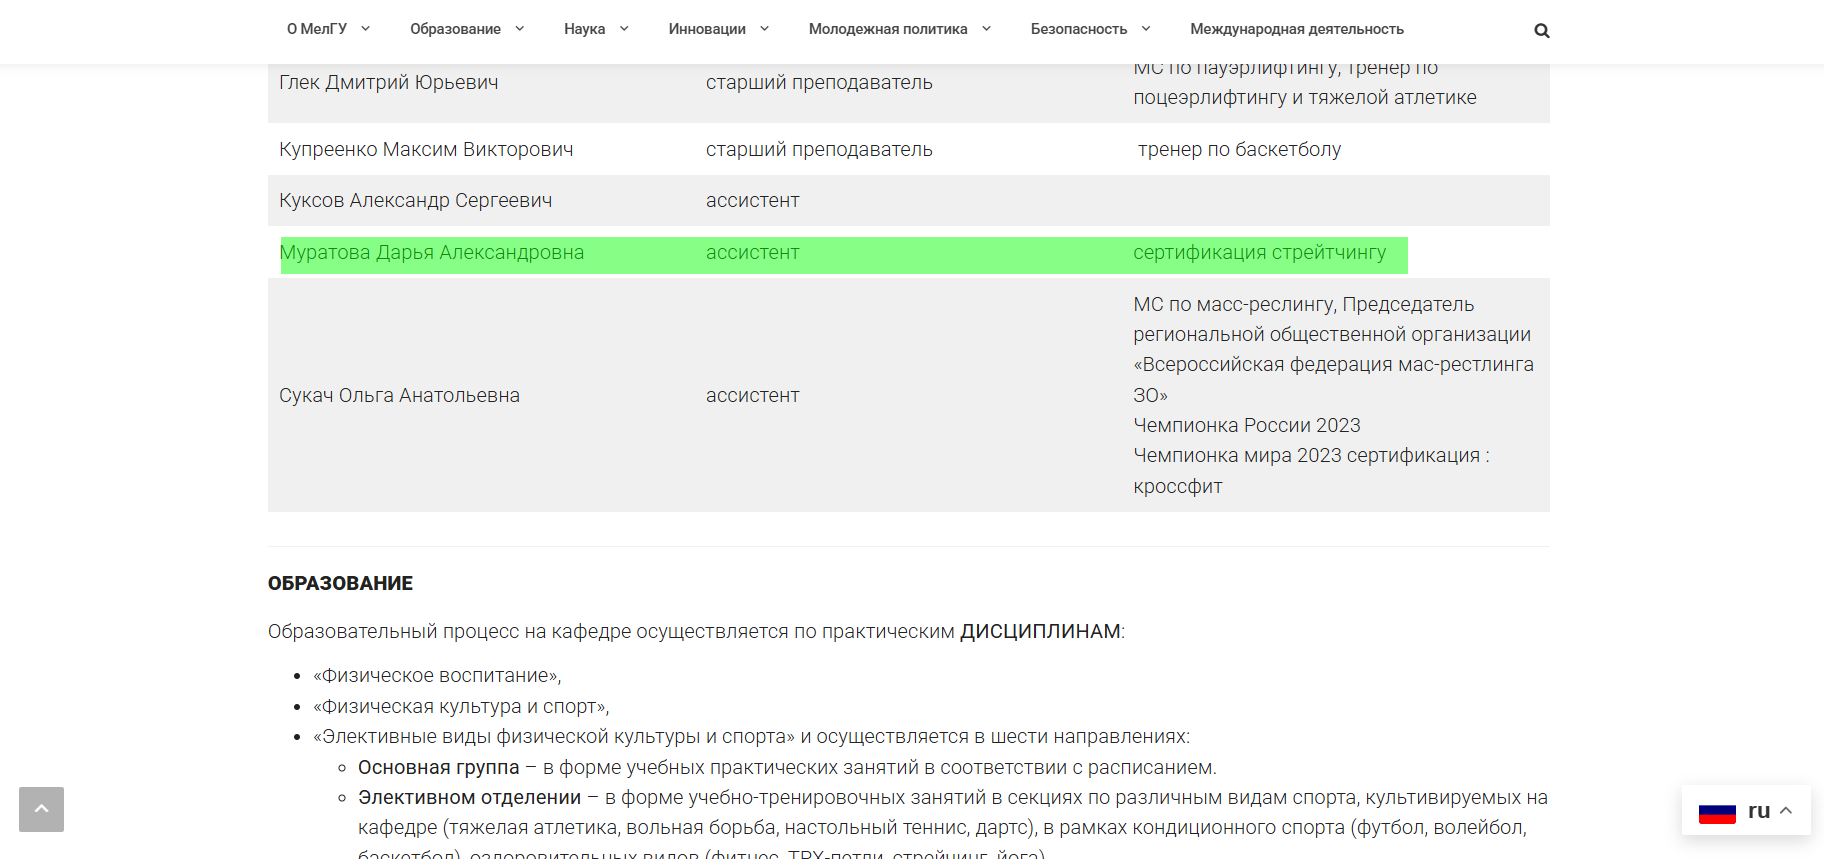Click the Russian flag icon

(1716, 812)
